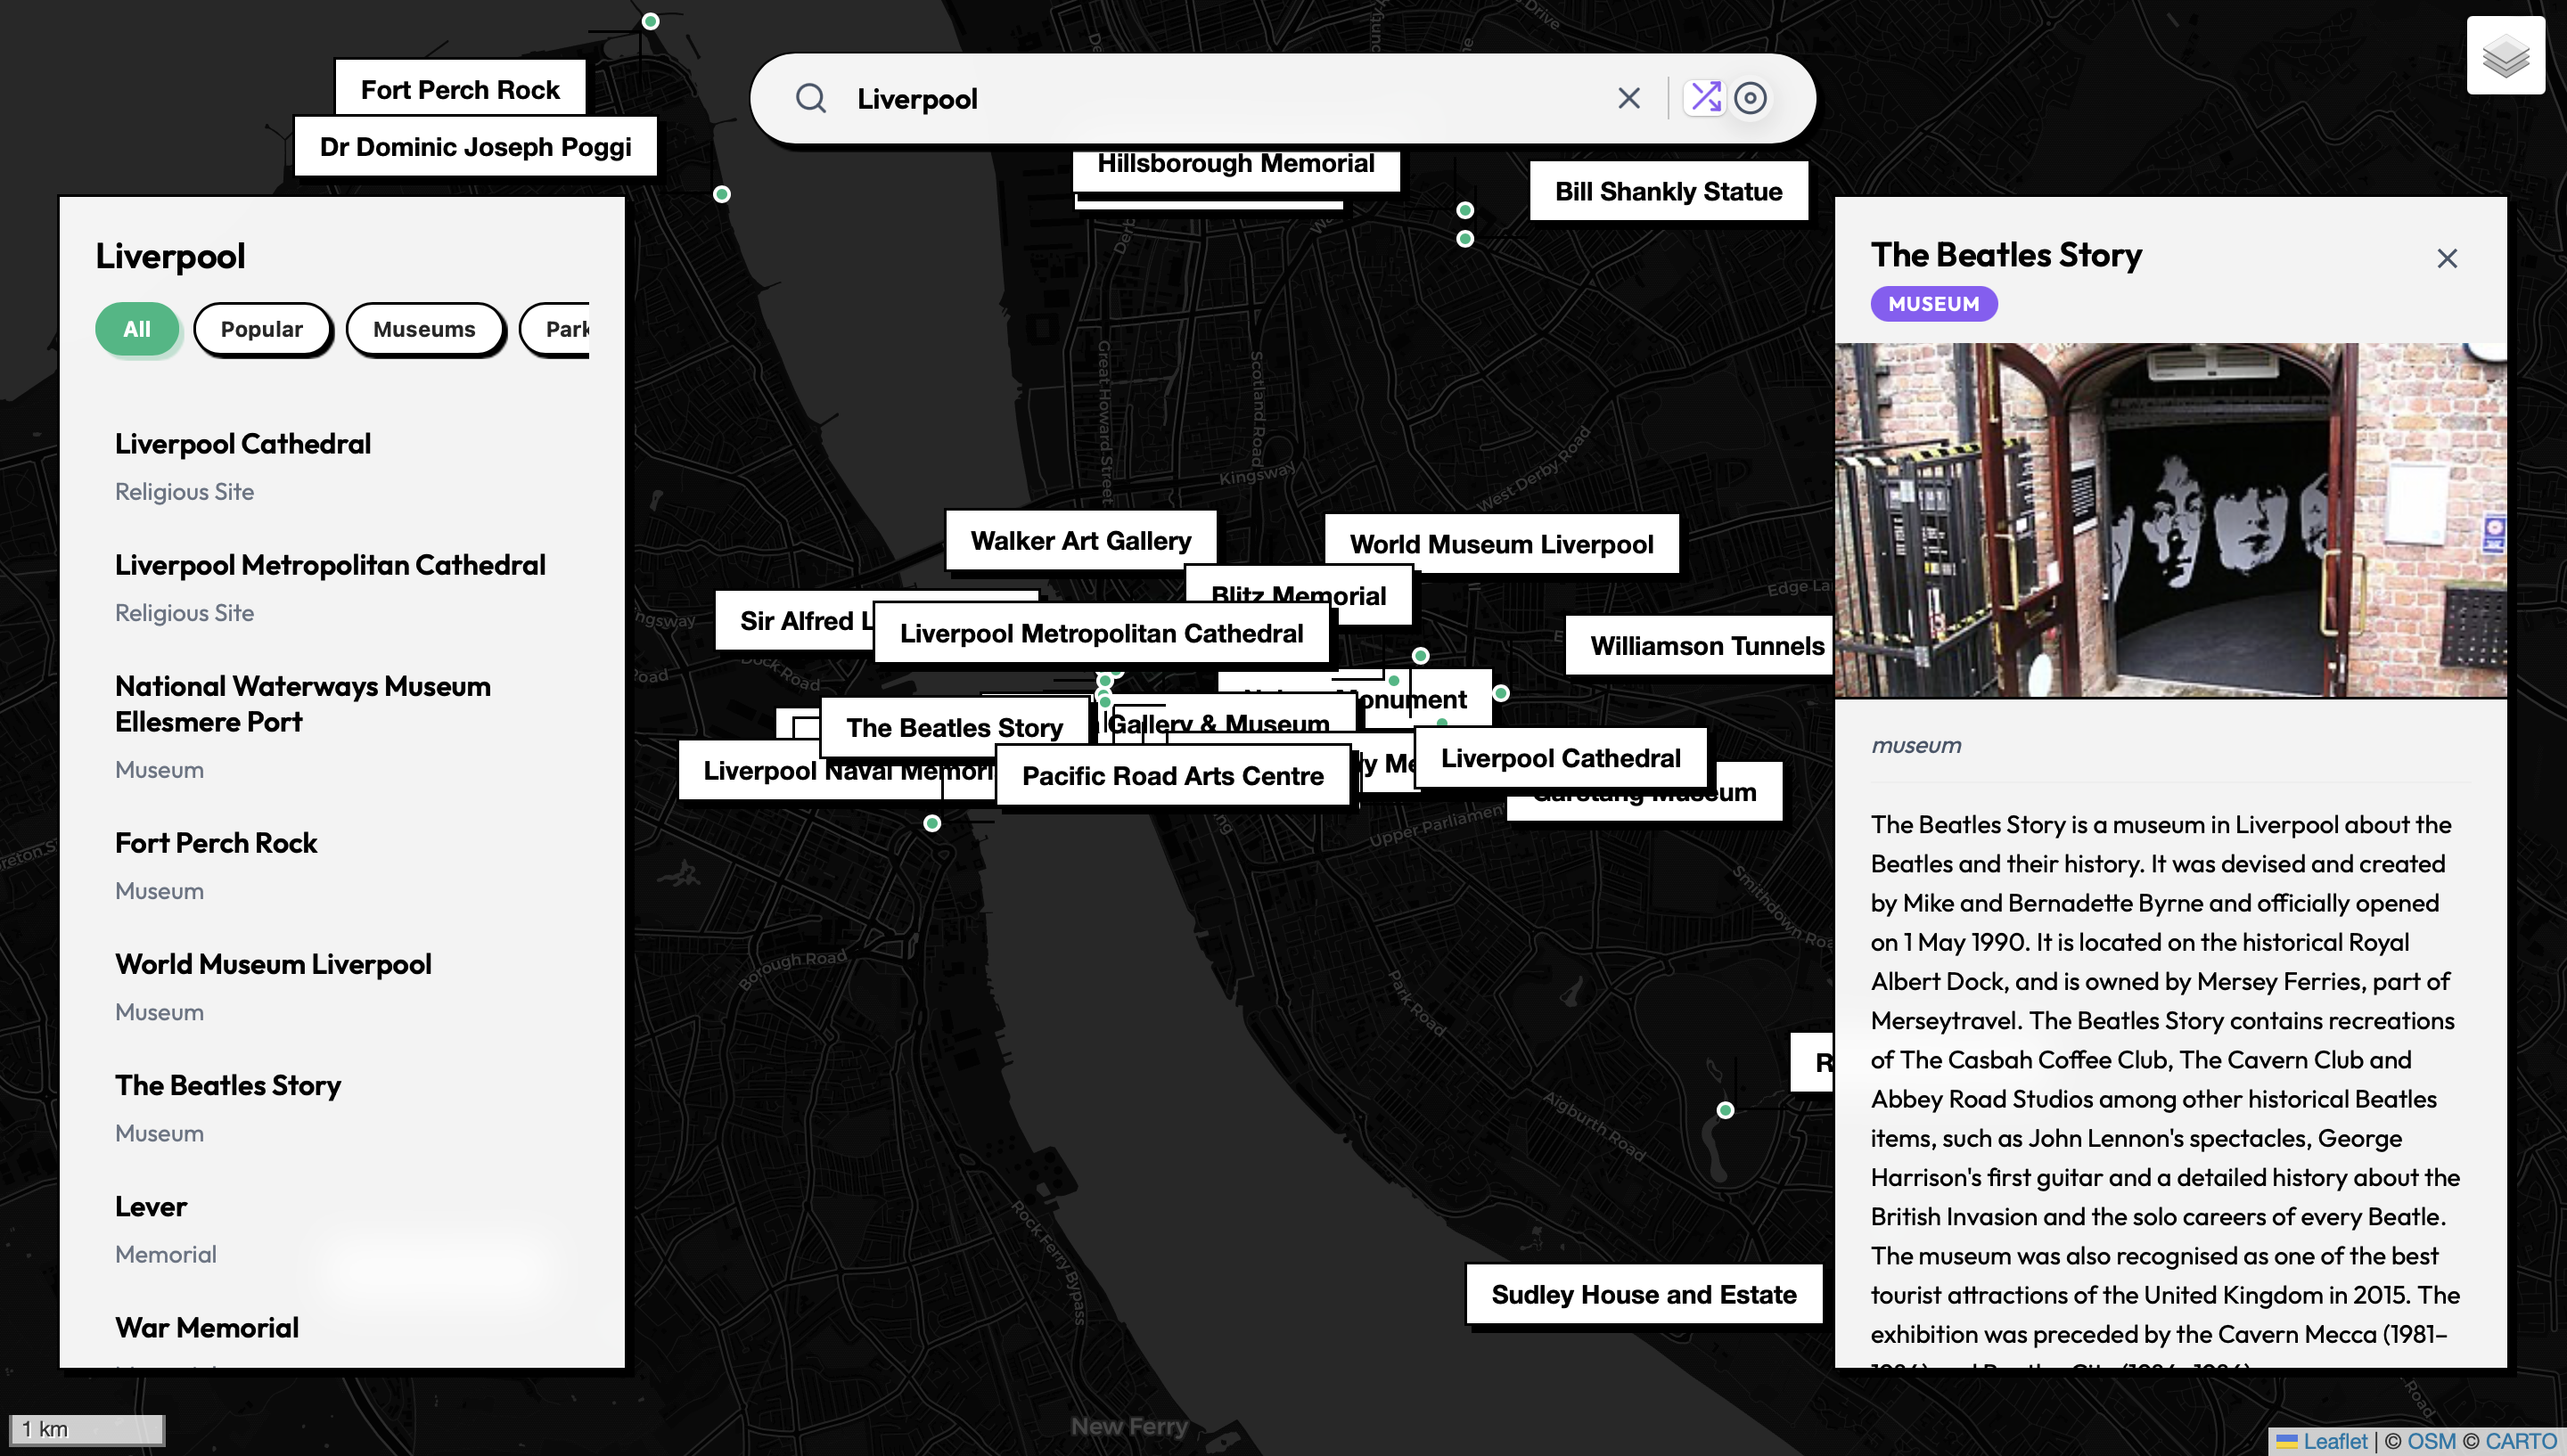Click The Beatles Story photo
The height and width of the screenshot is (1456, 2567).
(x=2170, y=520)
